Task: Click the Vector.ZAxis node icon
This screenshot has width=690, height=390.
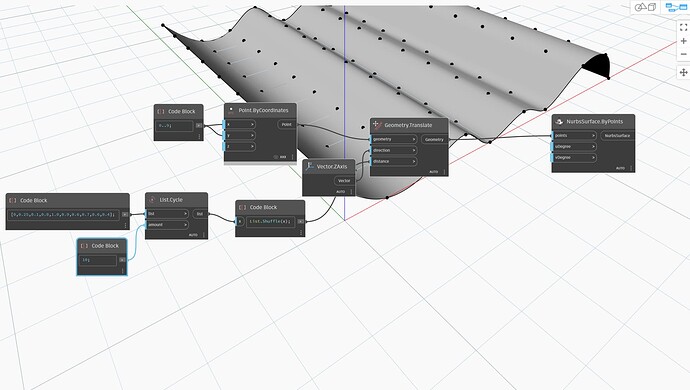Action: 309,166
